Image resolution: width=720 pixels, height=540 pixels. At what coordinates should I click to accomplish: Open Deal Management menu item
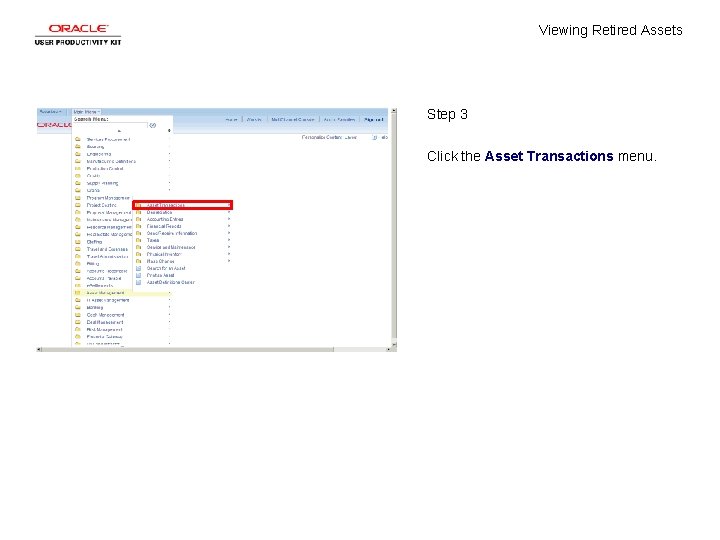(105, 322)
